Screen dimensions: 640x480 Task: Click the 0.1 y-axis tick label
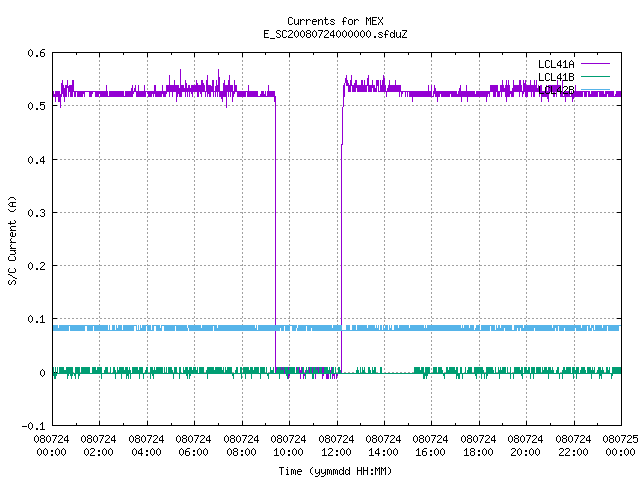pos(37,319)
